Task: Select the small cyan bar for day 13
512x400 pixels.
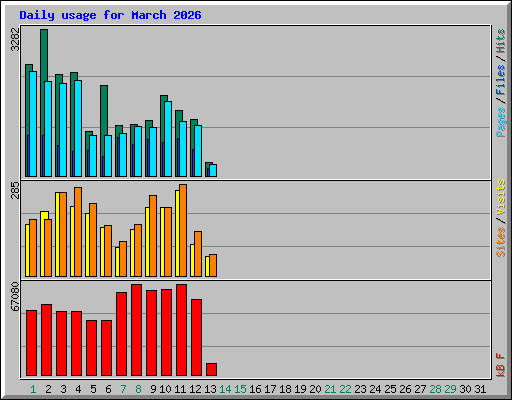Action: (213, 170)
